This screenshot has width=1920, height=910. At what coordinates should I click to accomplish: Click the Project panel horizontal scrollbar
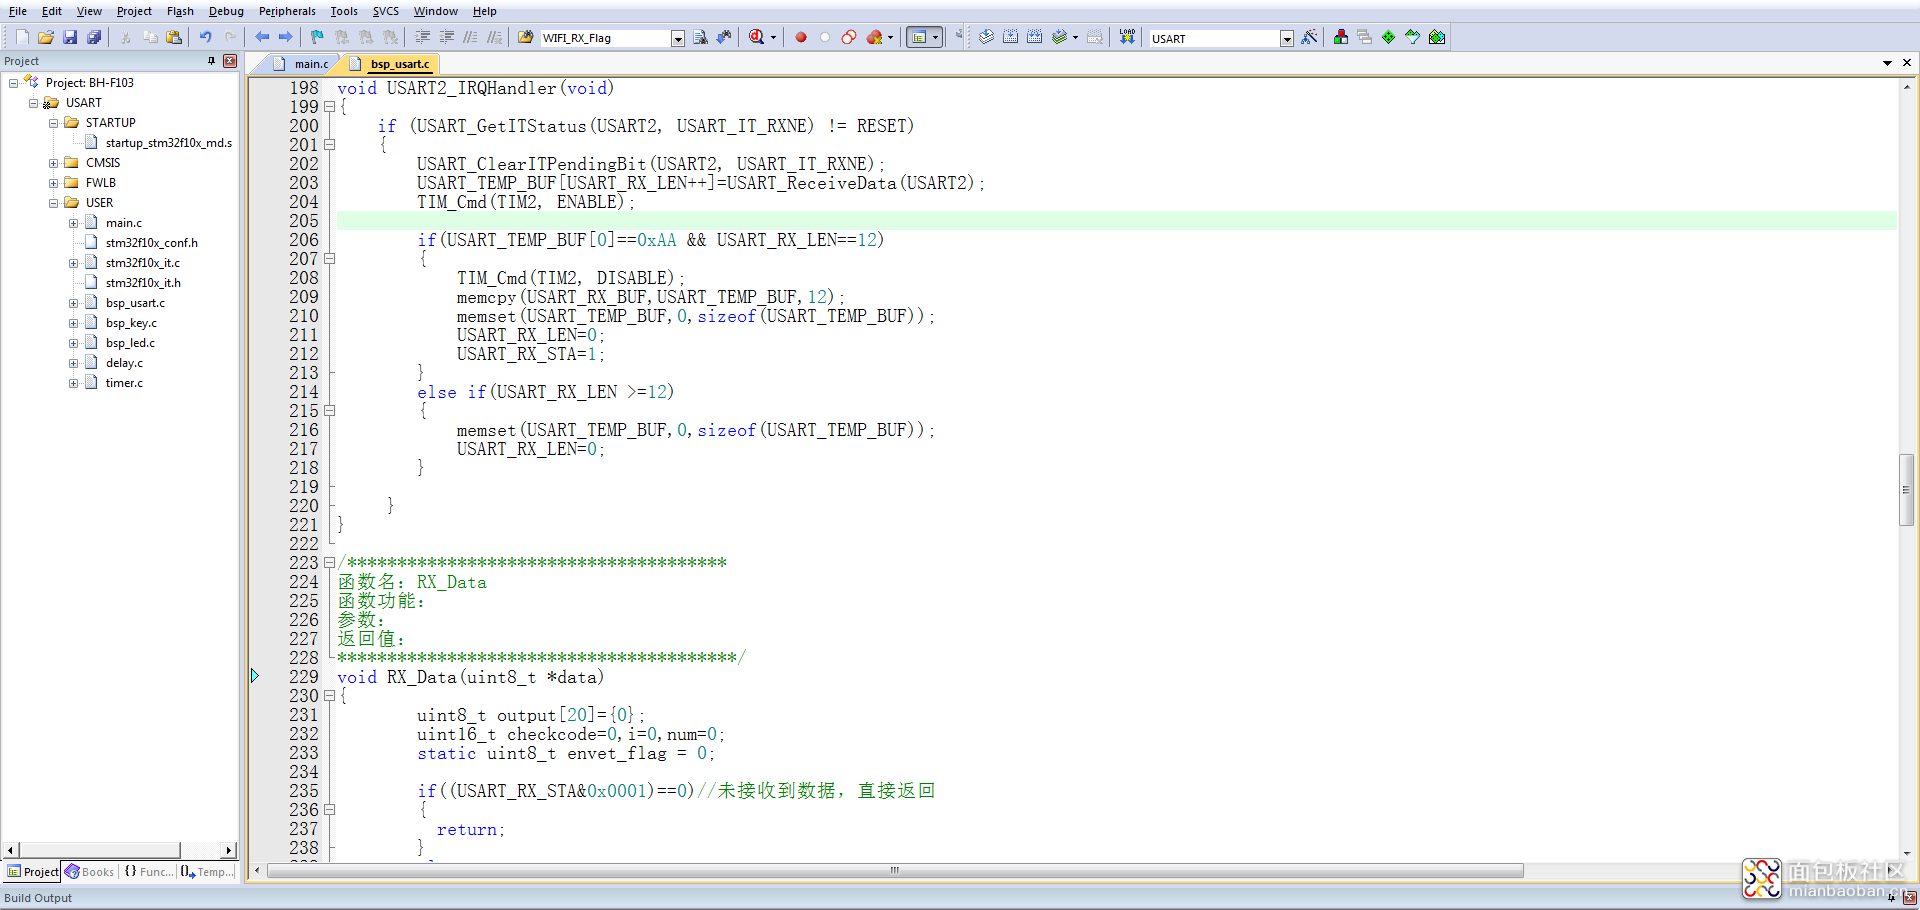coord(100,850)
